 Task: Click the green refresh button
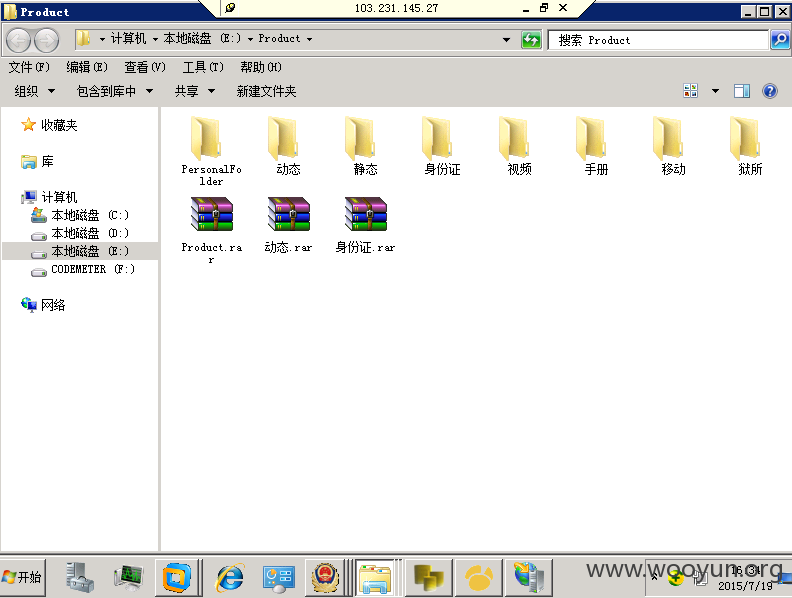point(531,39)
